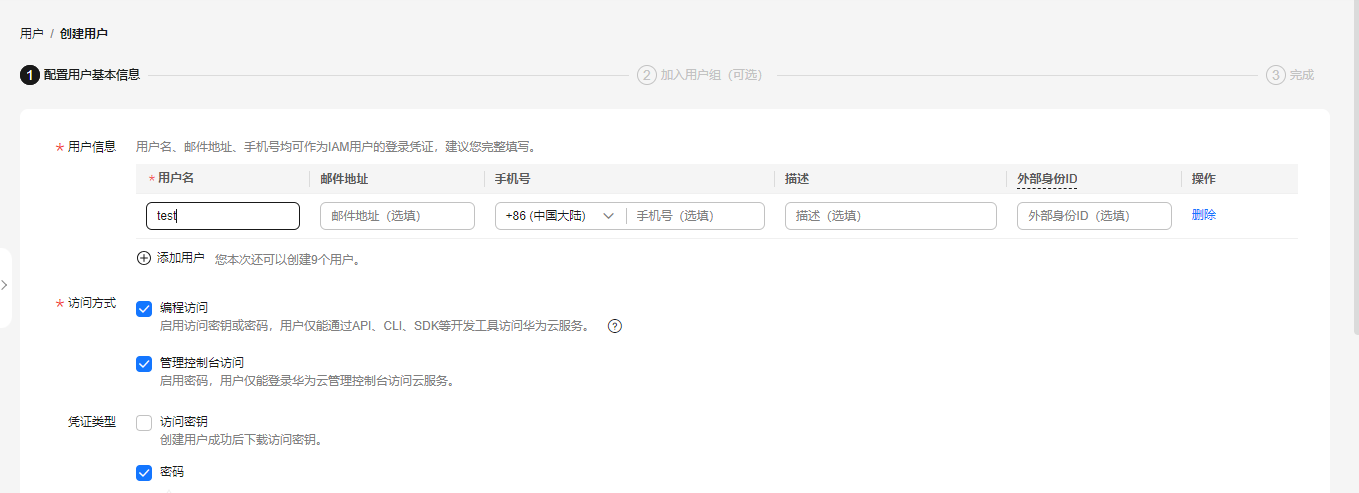Enable the 访问密钥 checkbox
1359x493 pixels.
pyautogui.click(x=144, y=423)
